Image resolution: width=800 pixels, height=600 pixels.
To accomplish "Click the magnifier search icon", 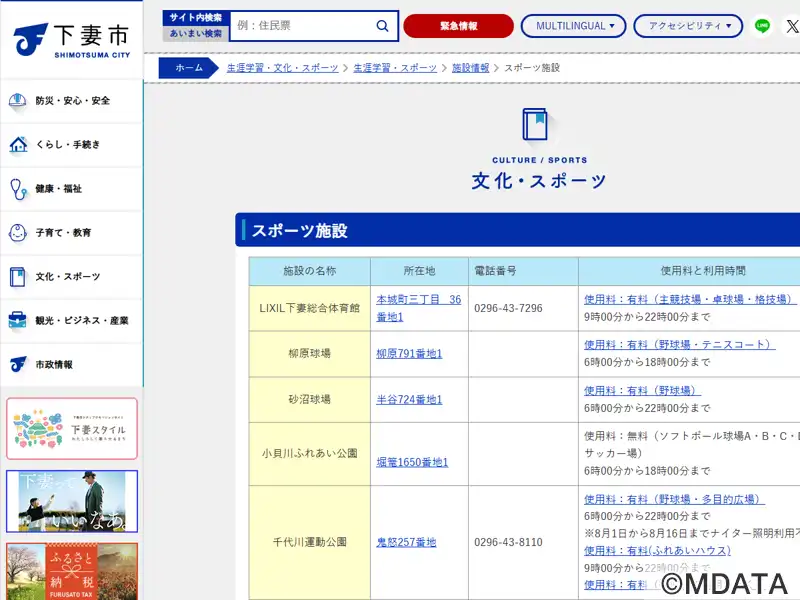I will pos(382,26).
